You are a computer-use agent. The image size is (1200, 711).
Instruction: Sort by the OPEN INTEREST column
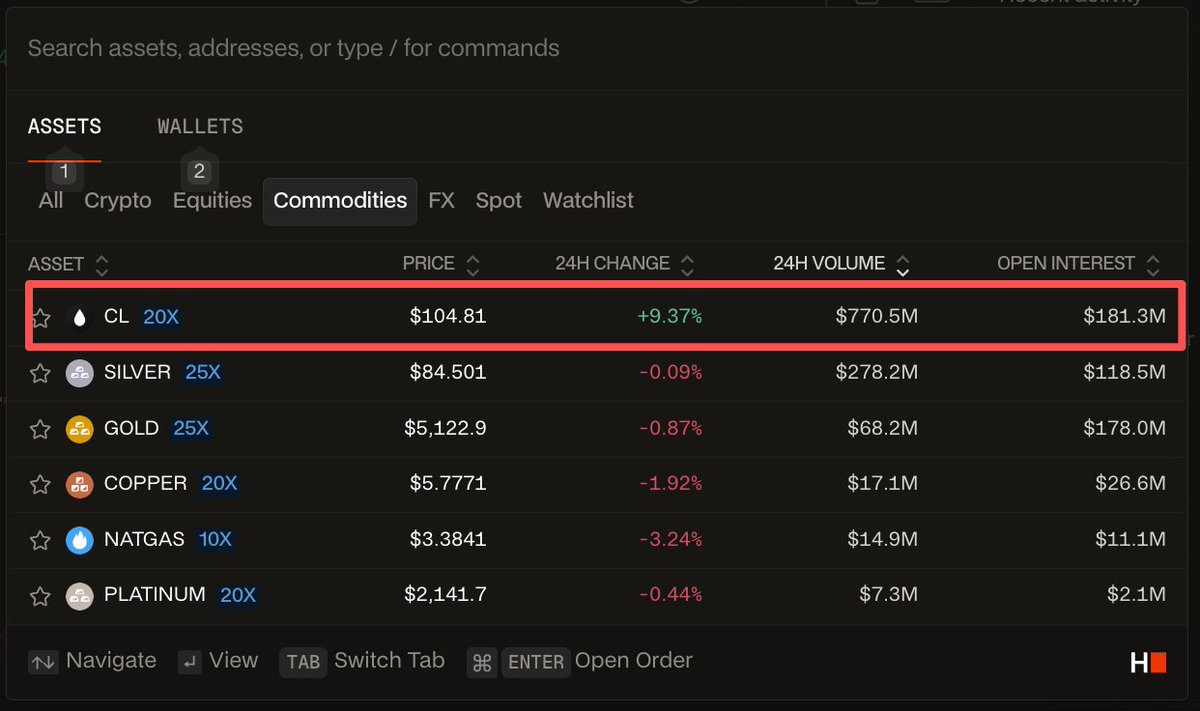[1153, 265]
